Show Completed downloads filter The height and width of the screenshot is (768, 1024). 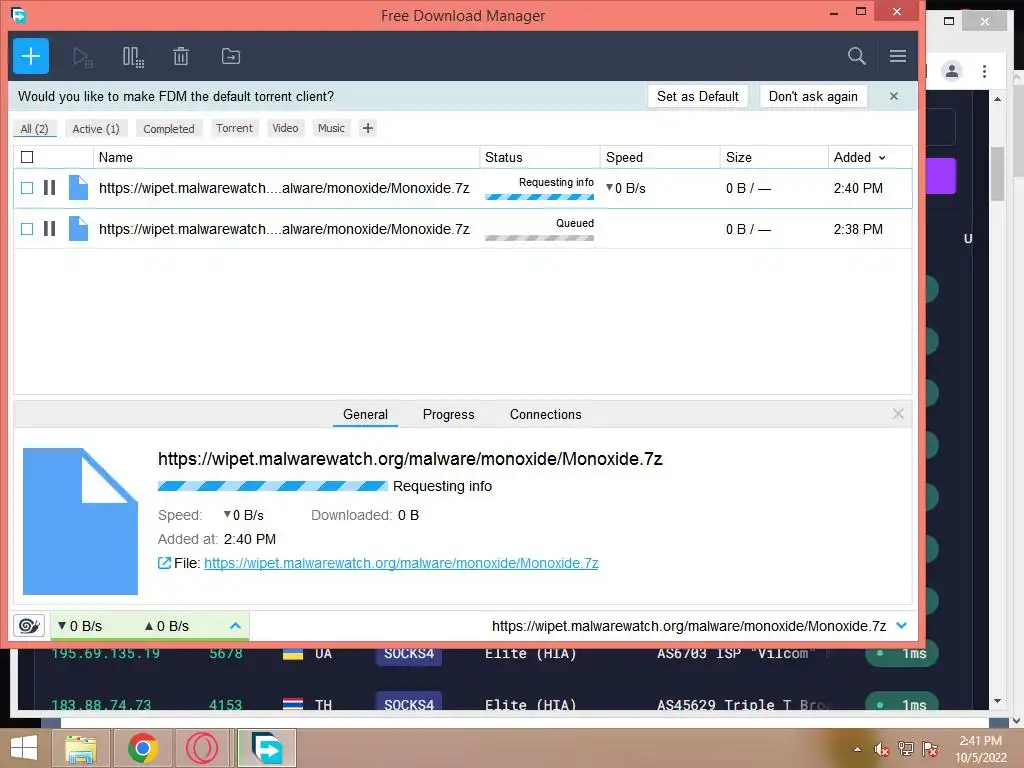pos(168,129)
